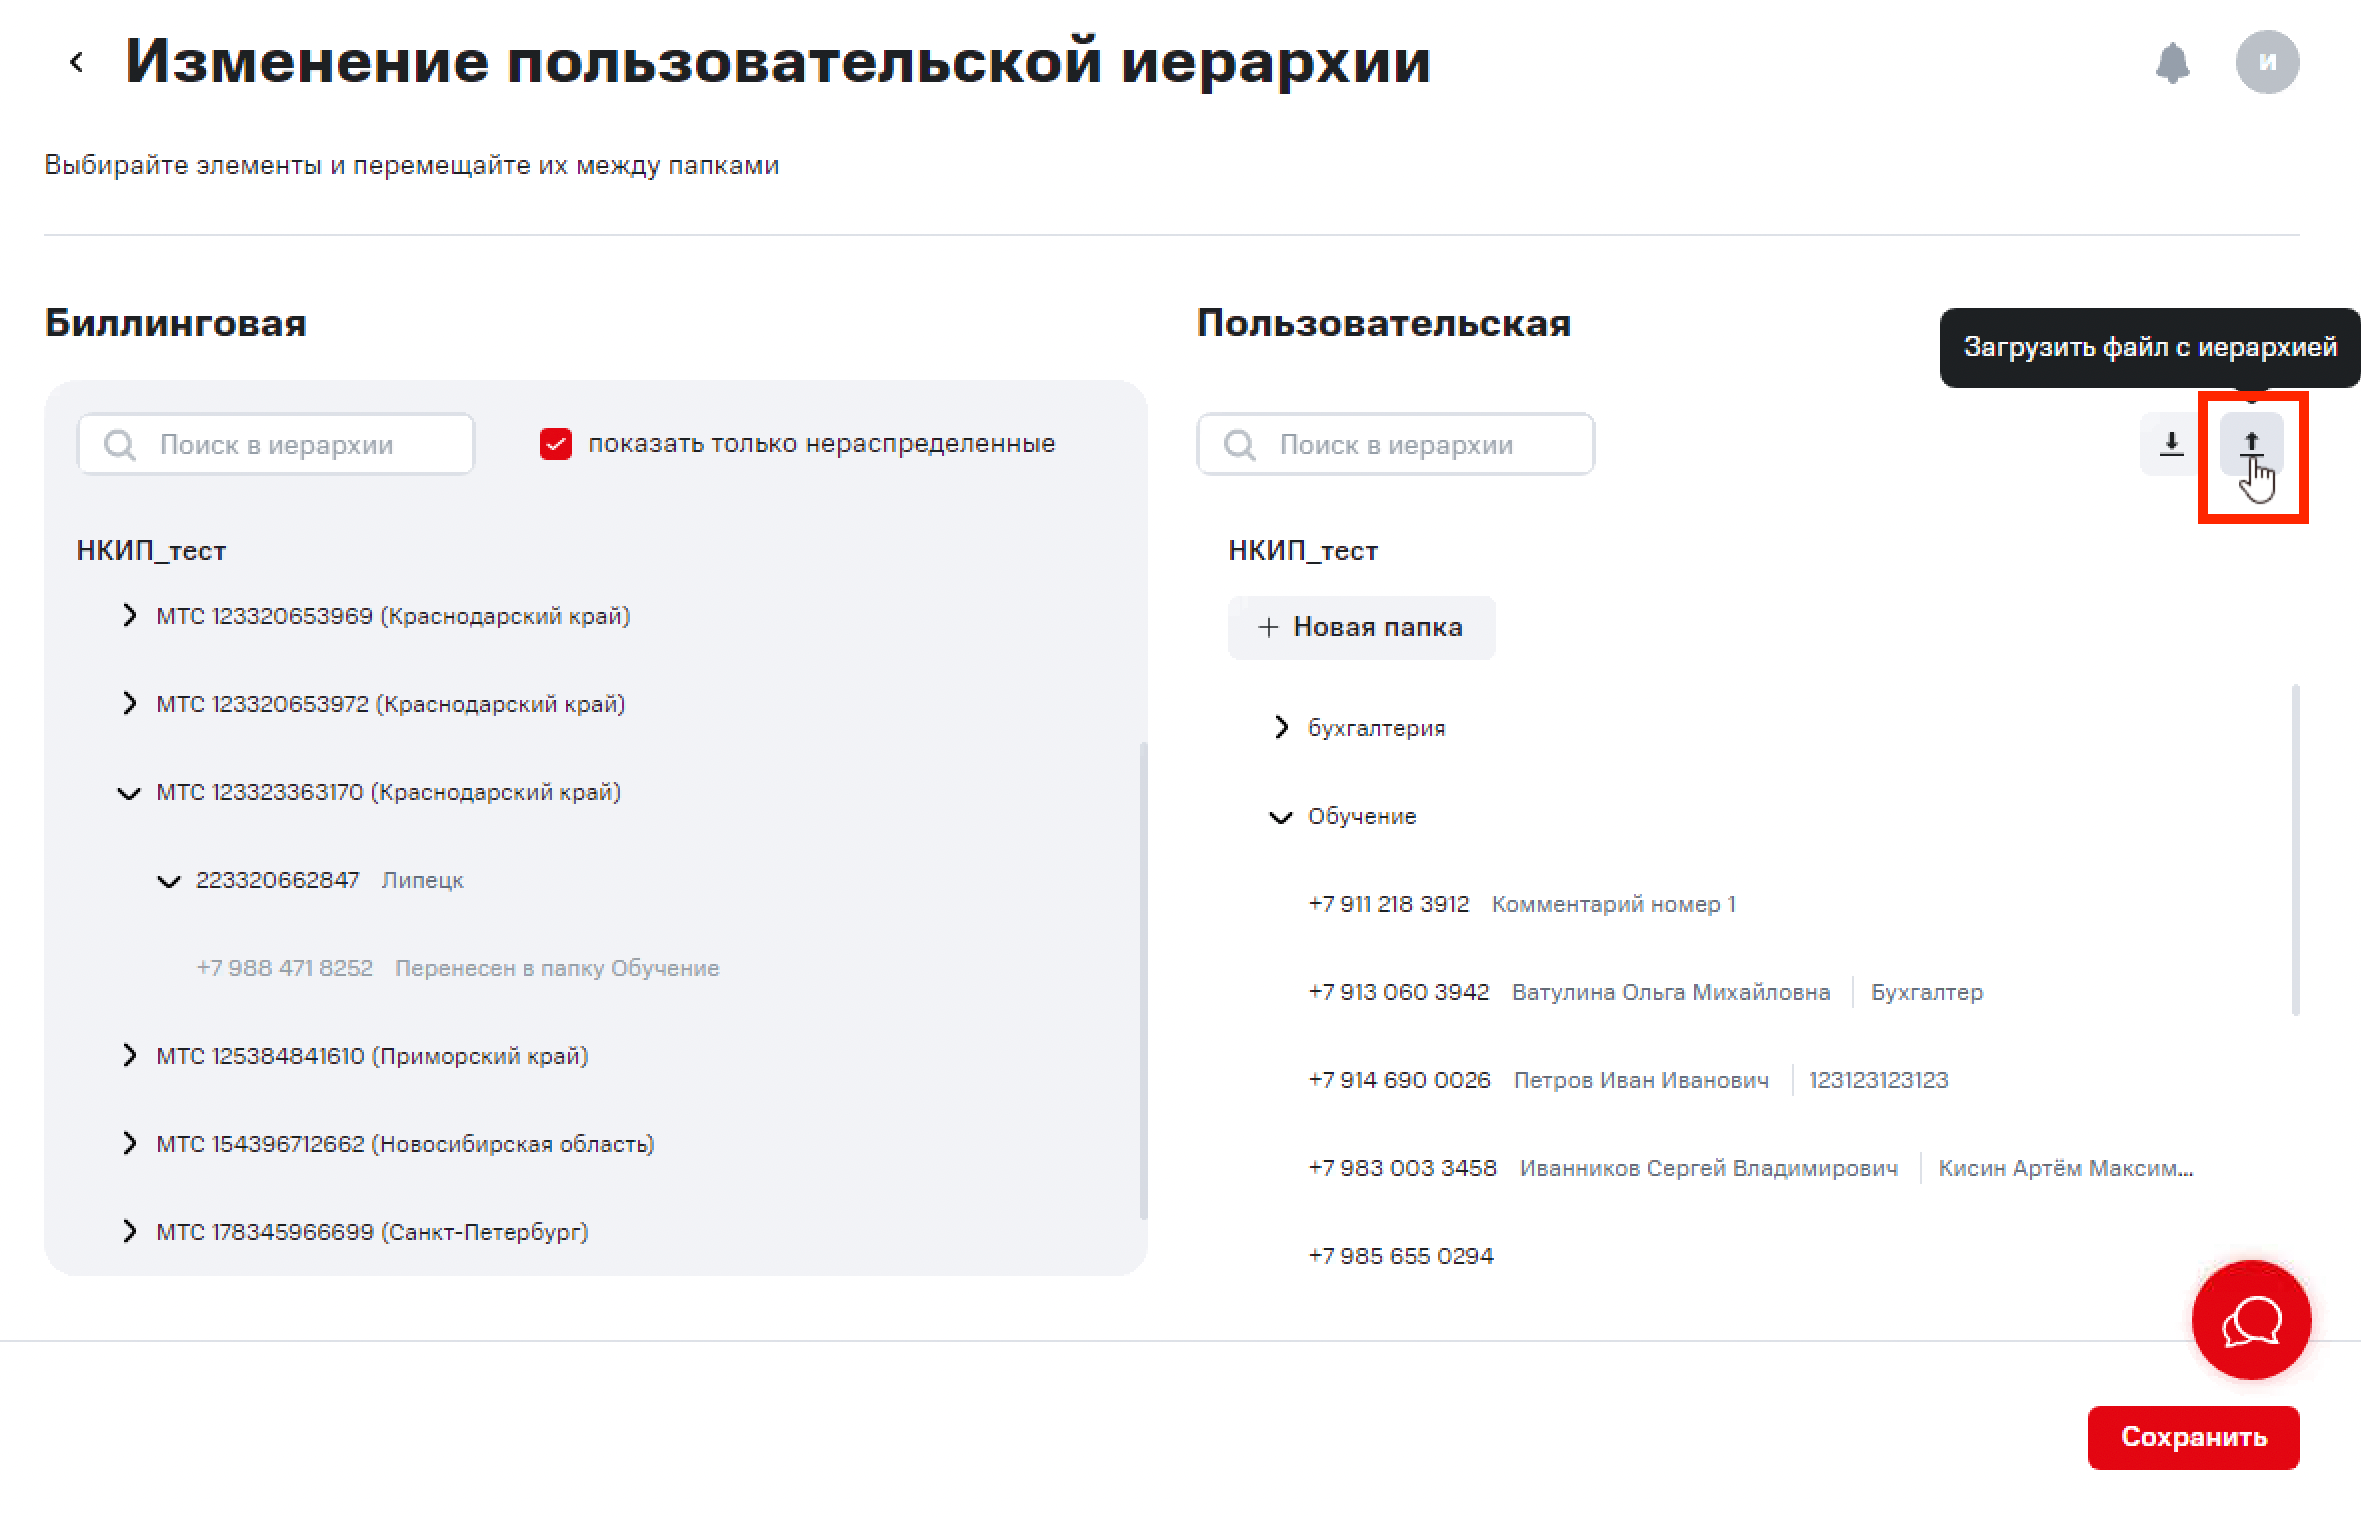Click the user hierarchy scrollbar
Viewport: 2361px width, 1517px height.
click(2295, 850)
